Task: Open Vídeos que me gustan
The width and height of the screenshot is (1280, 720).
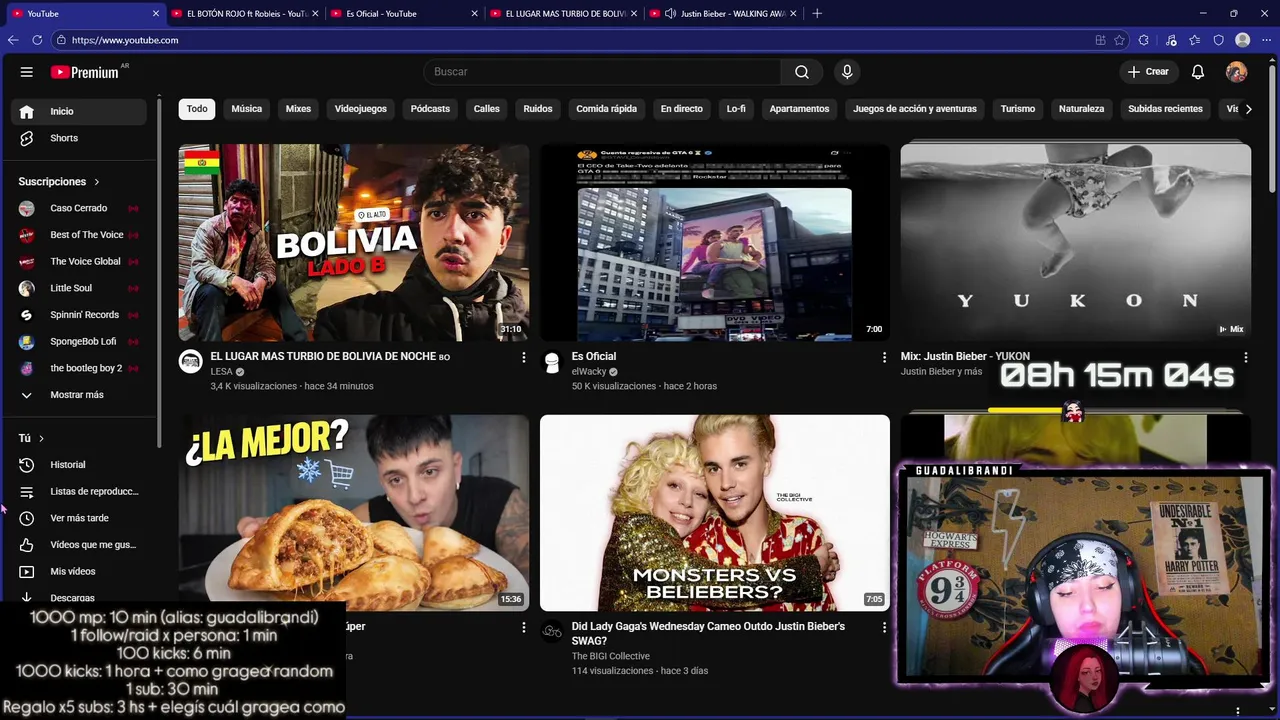Action: (x=80, y=545)
